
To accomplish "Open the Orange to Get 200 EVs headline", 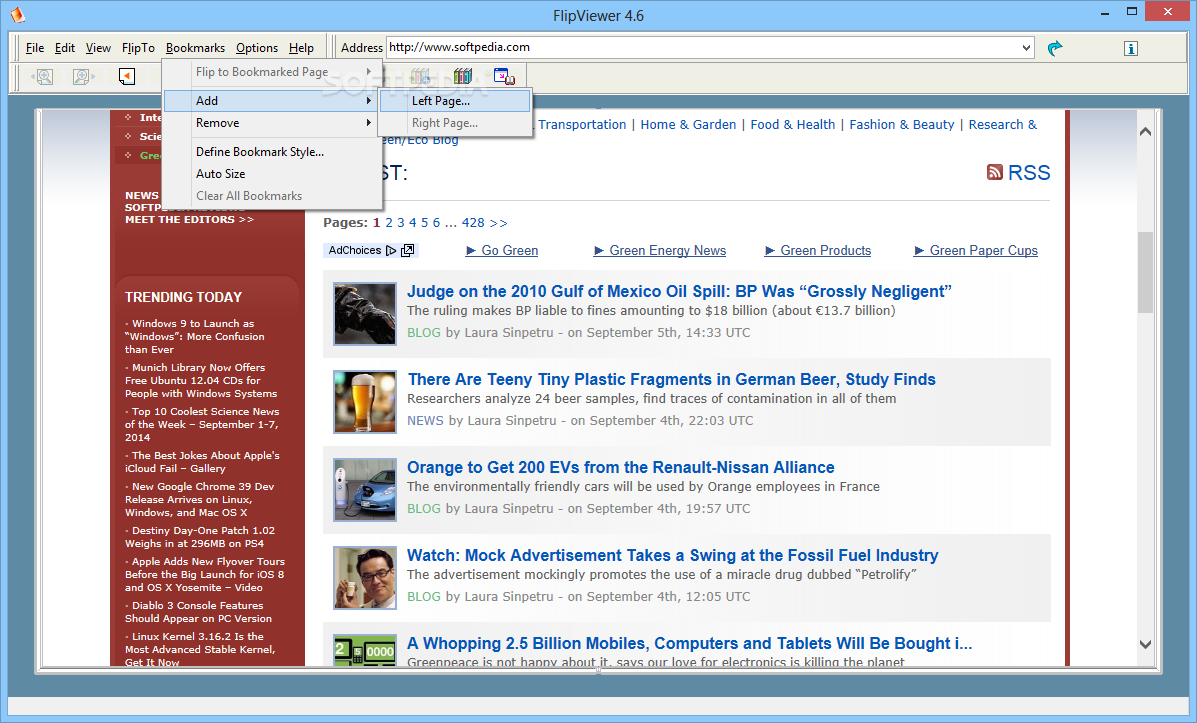I will tap(621, 467).
